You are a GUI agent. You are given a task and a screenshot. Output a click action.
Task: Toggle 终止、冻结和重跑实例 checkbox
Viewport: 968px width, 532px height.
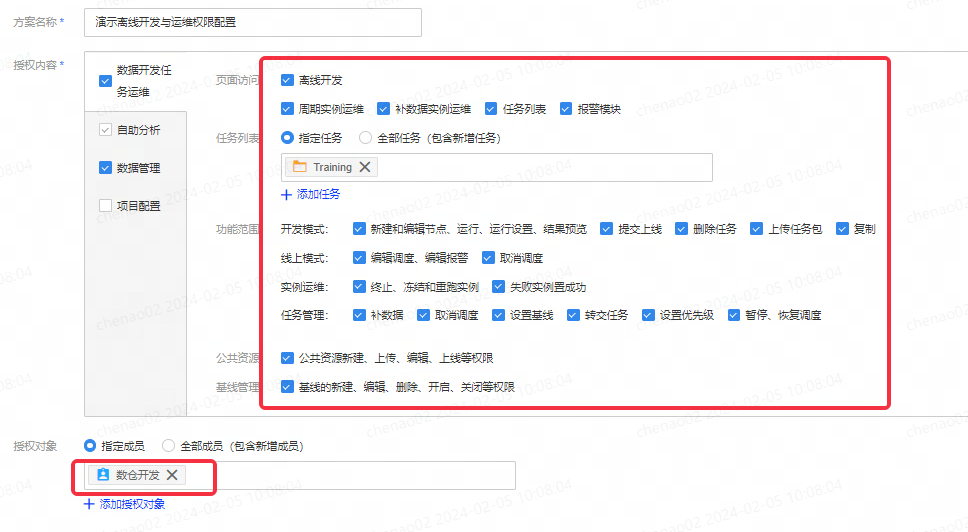coord(359,287)
